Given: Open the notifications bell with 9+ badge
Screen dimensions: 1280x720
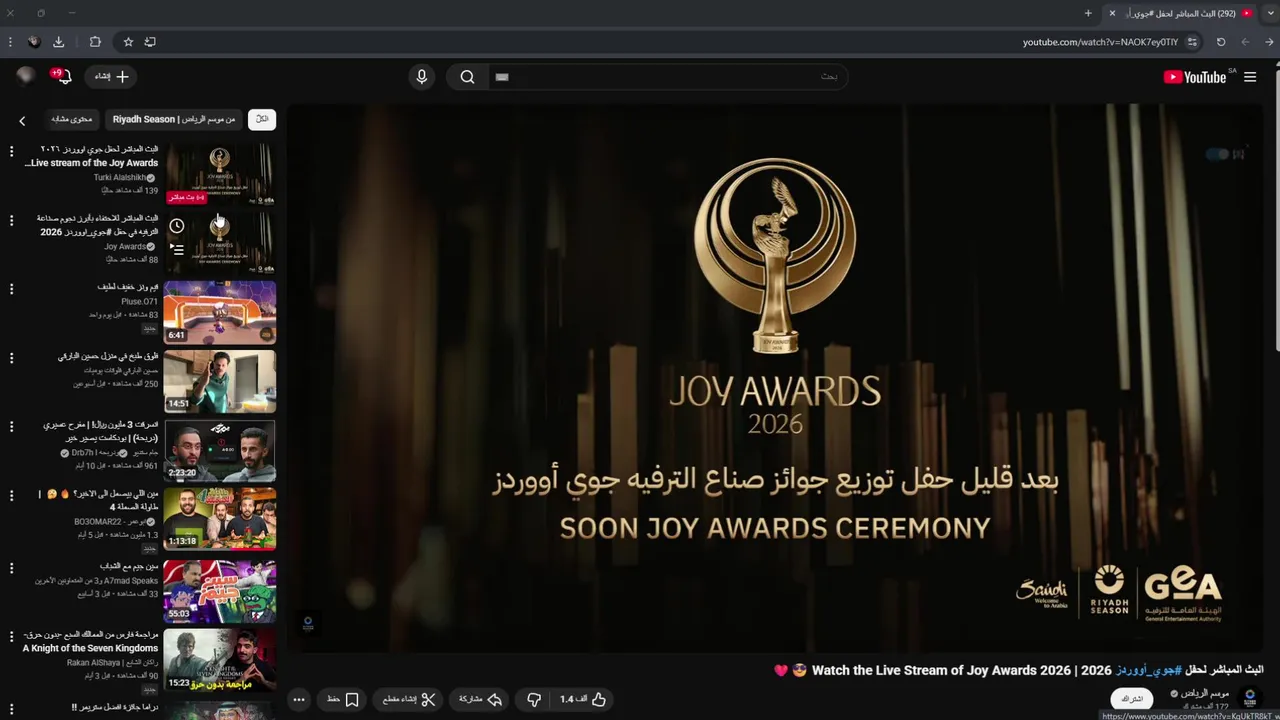Looking at the screenshot, I should click(x=62, y=77).
